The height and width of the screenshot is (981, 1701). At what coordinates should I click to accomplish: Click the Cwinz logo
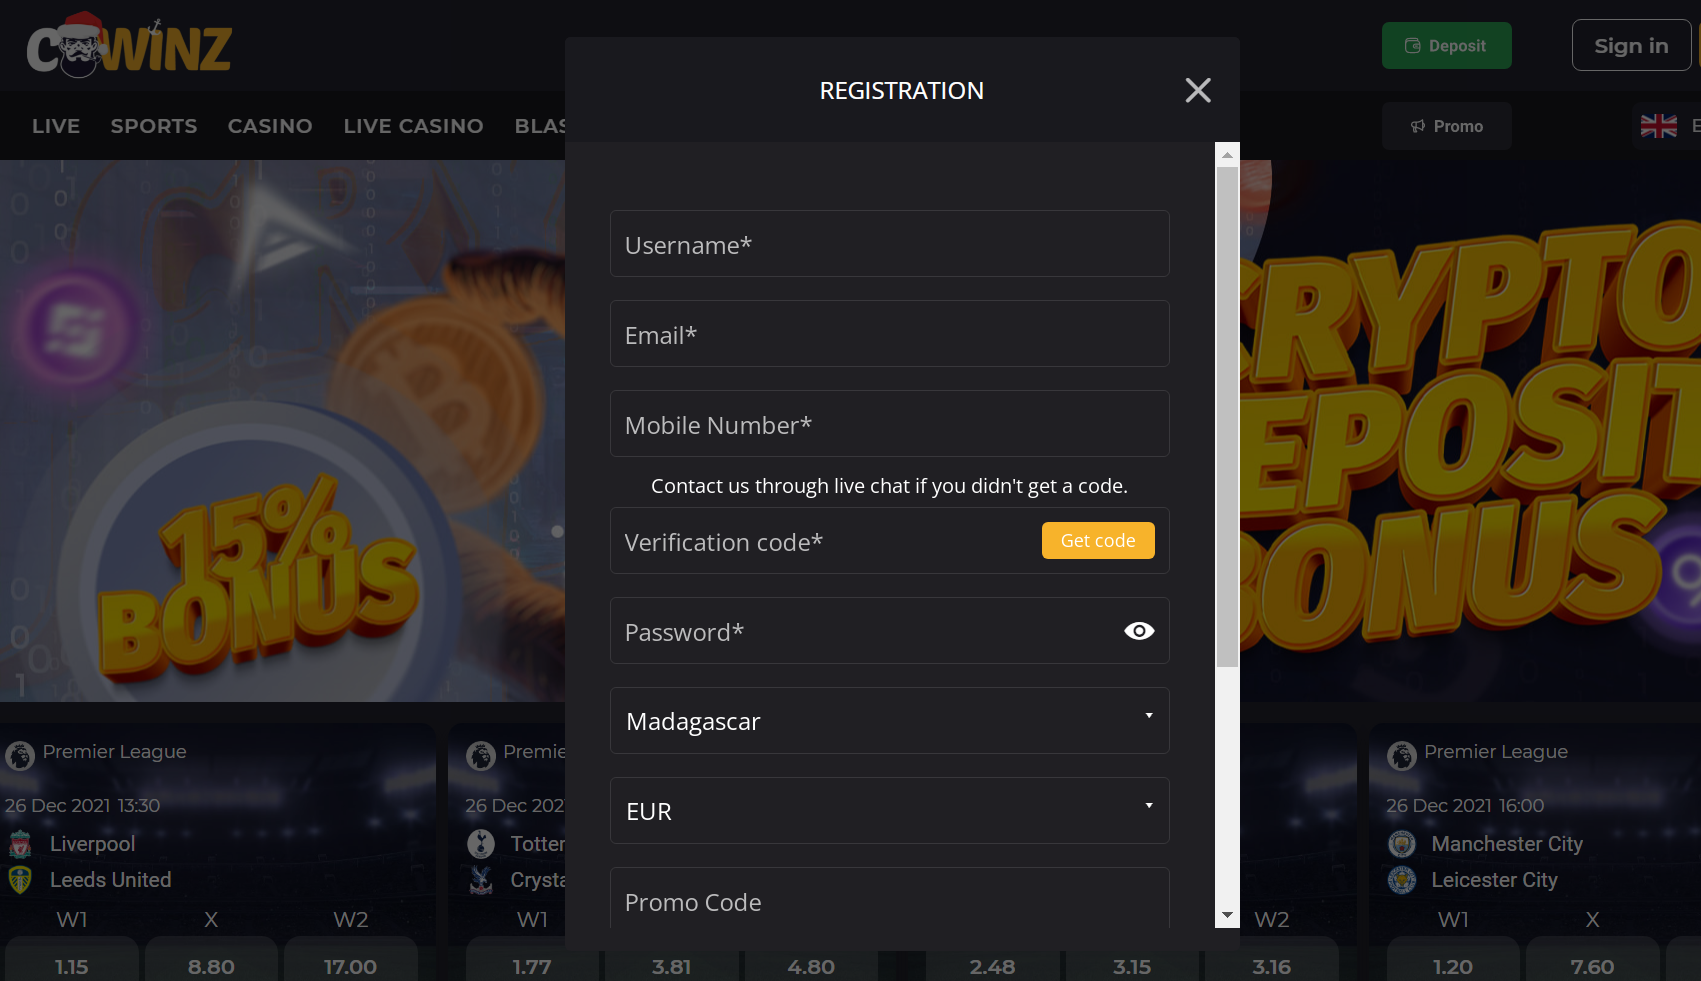128,46
